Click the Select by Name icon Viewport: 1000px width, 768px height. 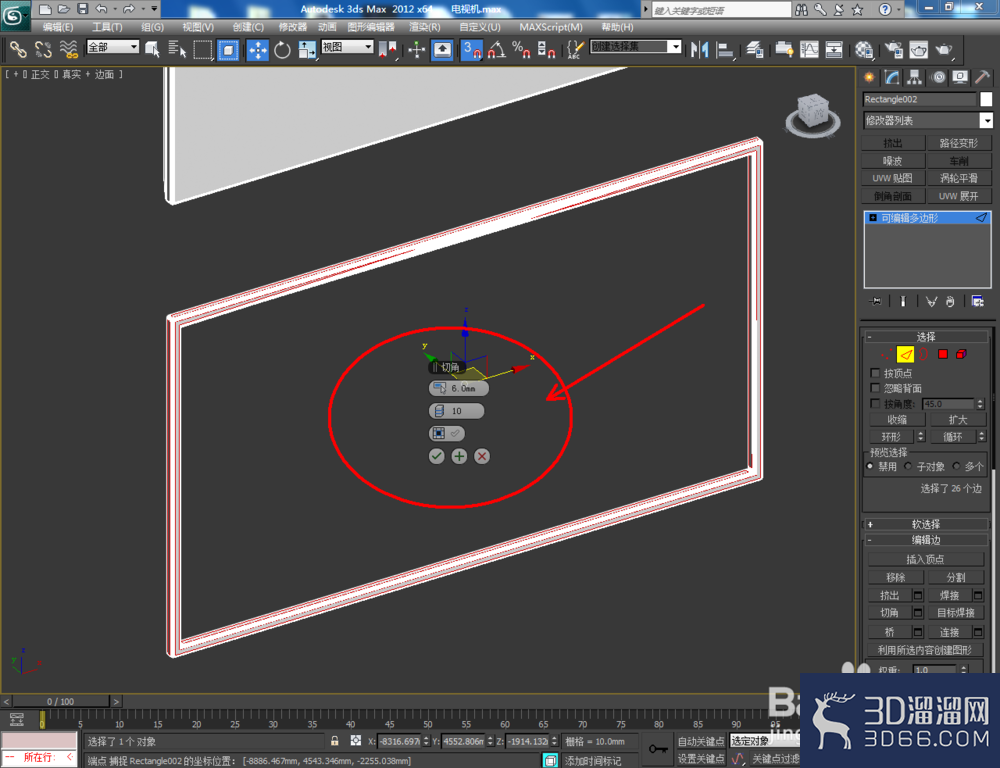pyautogui.click(x=177, y=50)
